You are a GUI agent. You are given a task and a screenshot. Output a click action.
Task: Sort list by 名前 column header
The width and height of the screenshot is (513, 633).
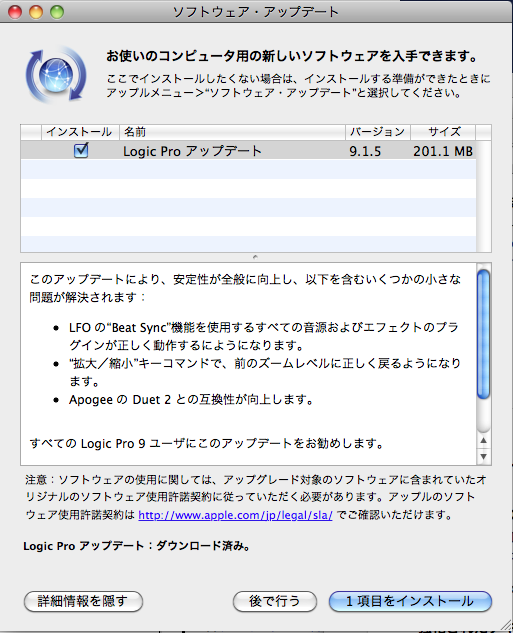coord(232,132)
